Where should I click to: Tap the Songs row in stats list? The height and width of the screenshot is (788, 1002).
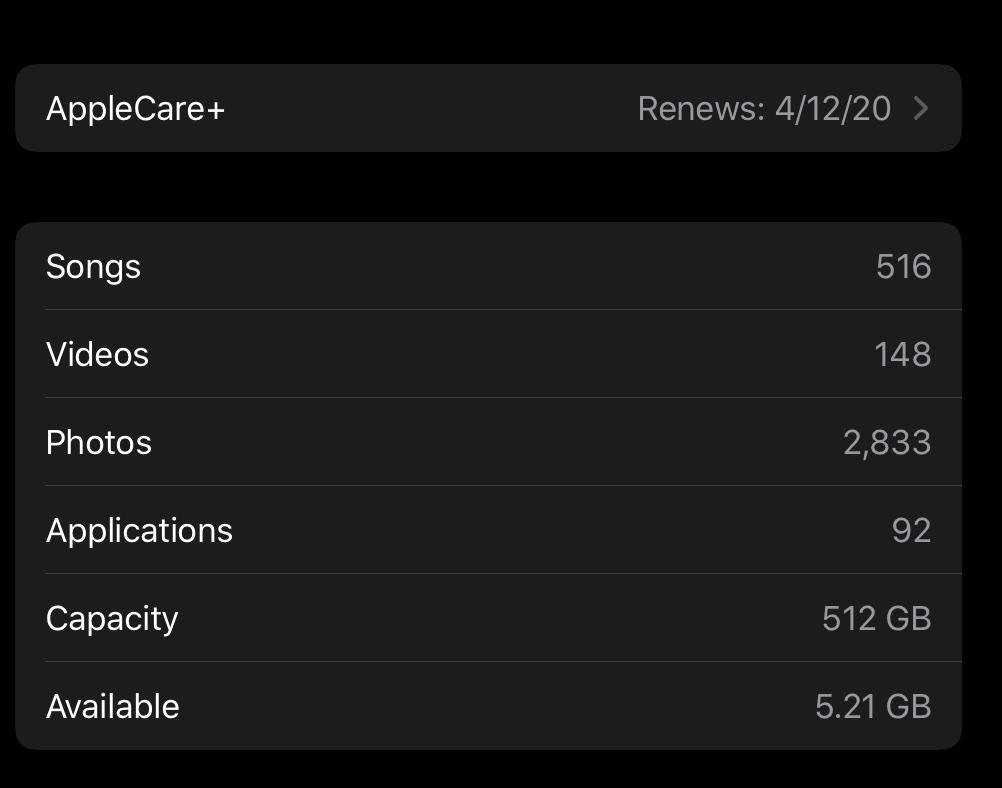coord(488,267)
